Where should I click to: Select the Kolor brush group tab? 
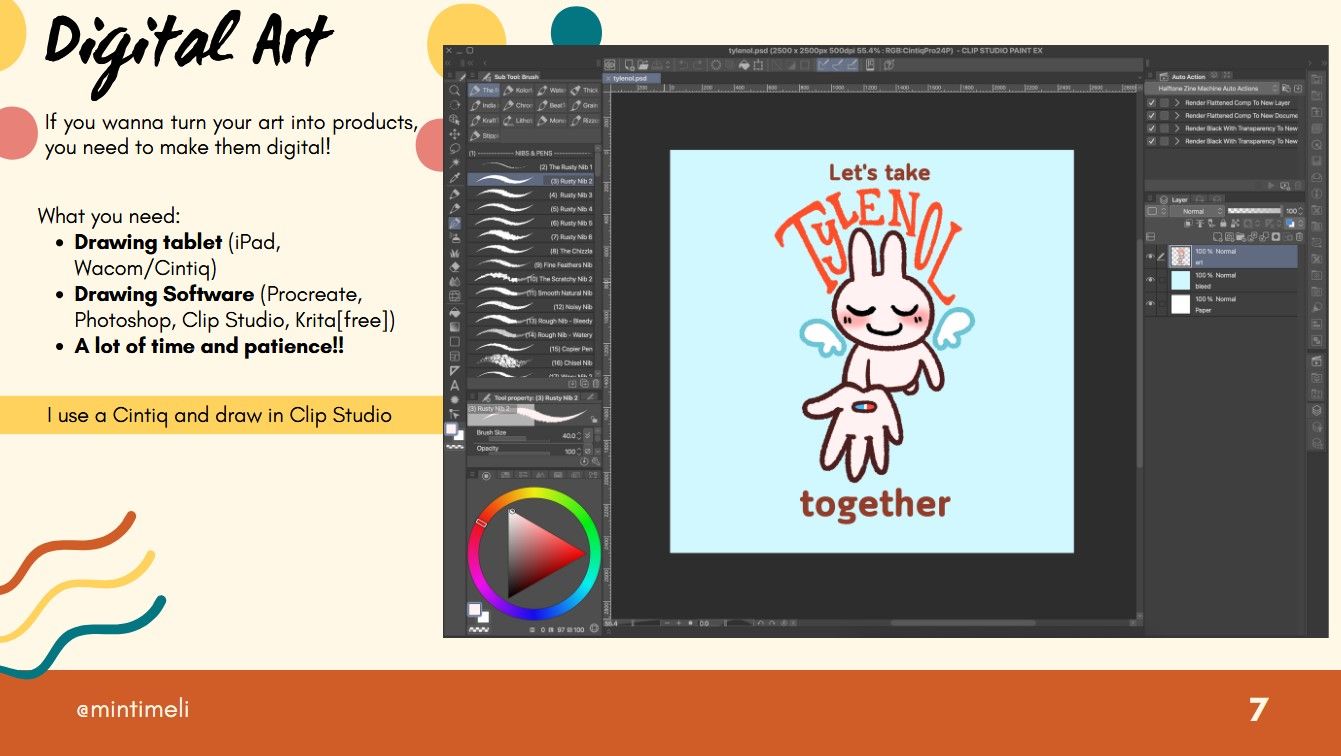pyautogui.click(x=517, y=90)
